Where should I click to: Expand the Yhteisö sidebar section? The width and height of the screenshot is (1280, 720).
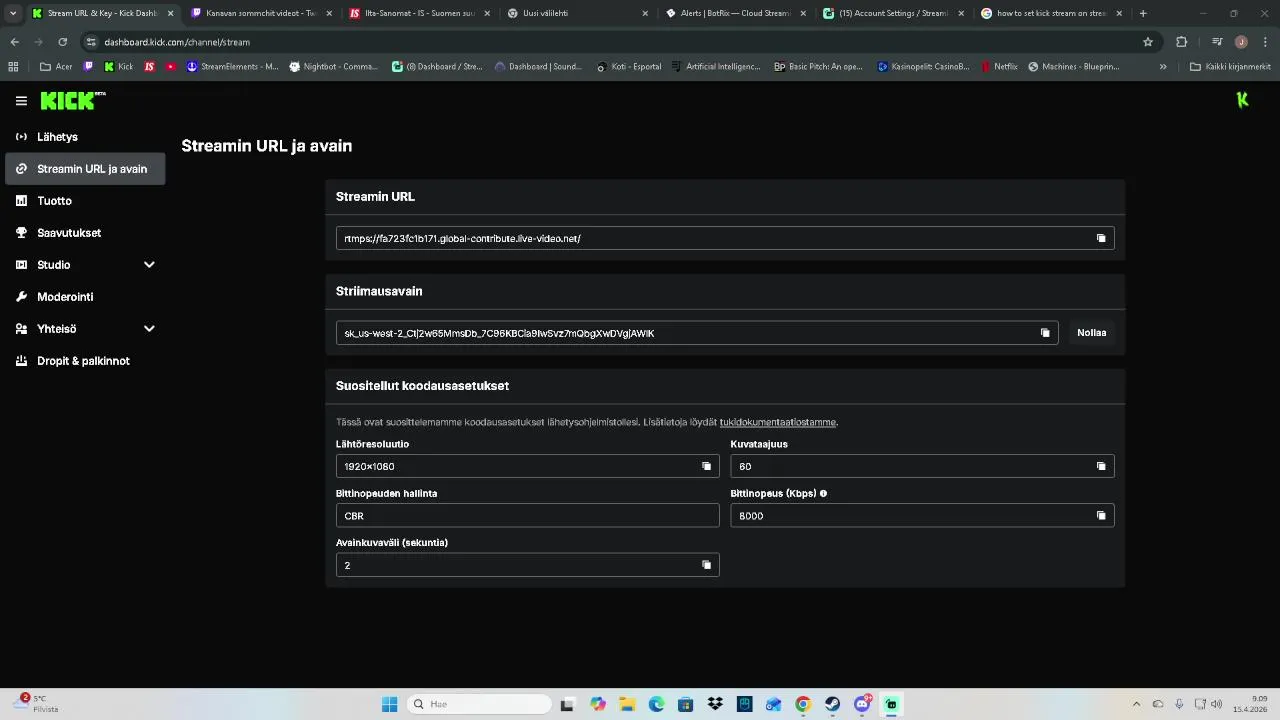(x=149, y=329)
